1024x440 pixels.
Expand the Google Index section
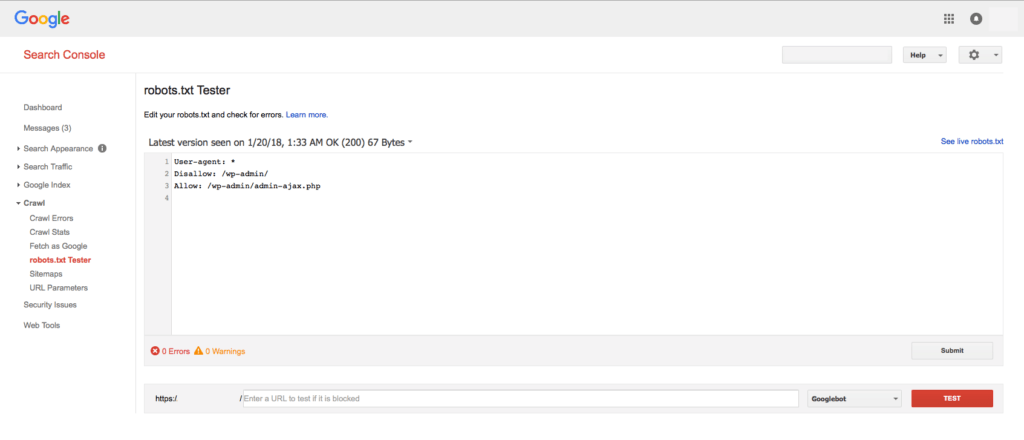click(x=18, y=185)
